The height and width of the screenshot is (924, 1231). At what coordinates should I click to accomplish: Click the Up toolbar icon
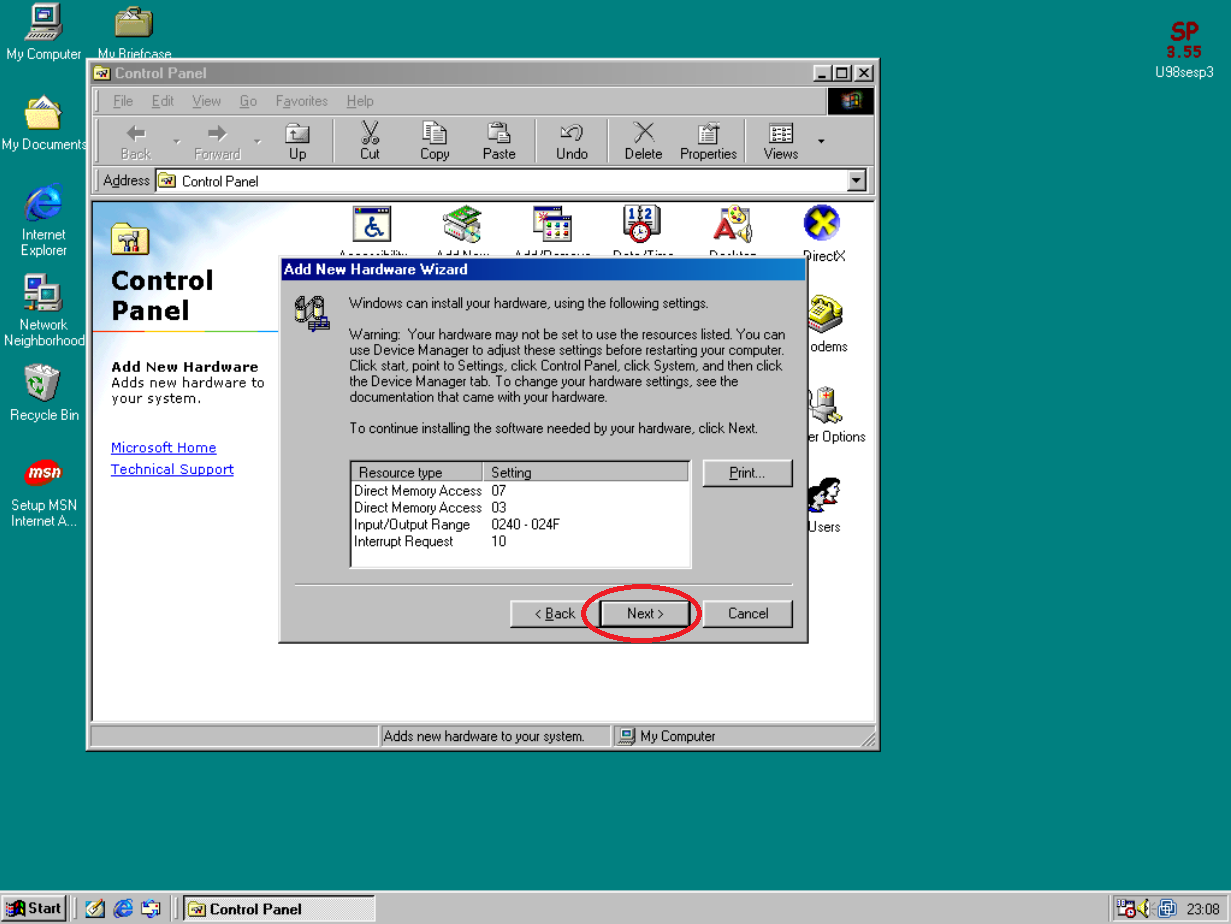[x=297, y=141]
